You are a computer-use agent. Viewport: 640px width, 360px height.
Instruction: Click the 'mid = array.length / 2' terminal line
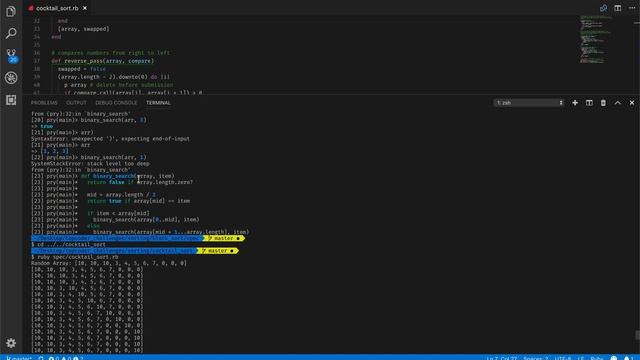click(121, 195)
